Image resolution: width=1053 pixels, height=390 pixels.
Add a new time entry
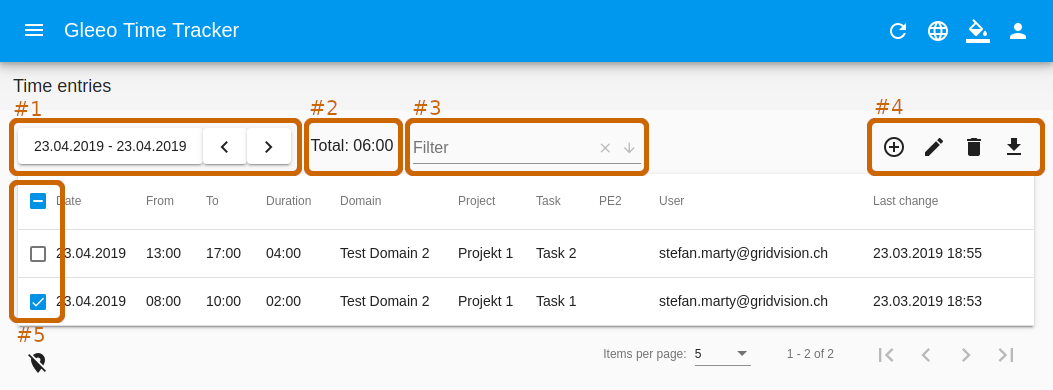pyautogui.click(x=894, y=147)
